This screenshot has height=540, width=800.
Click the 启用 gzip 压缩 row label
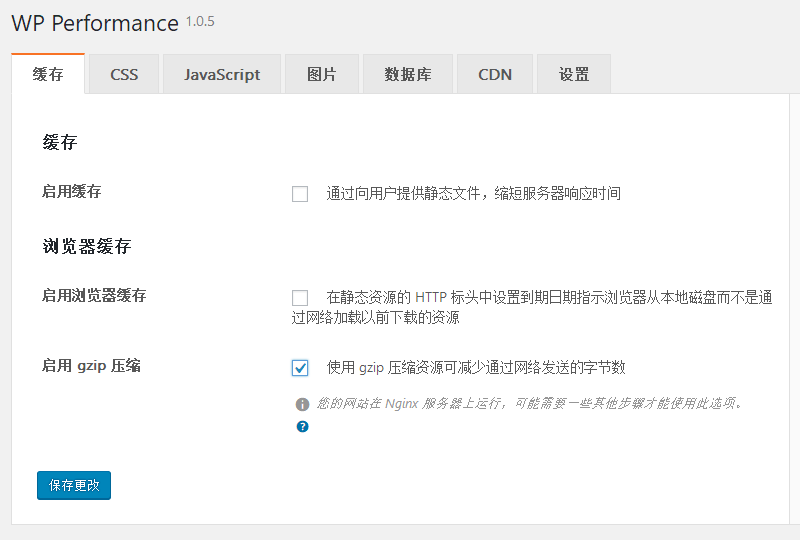(x=91, y=366)
